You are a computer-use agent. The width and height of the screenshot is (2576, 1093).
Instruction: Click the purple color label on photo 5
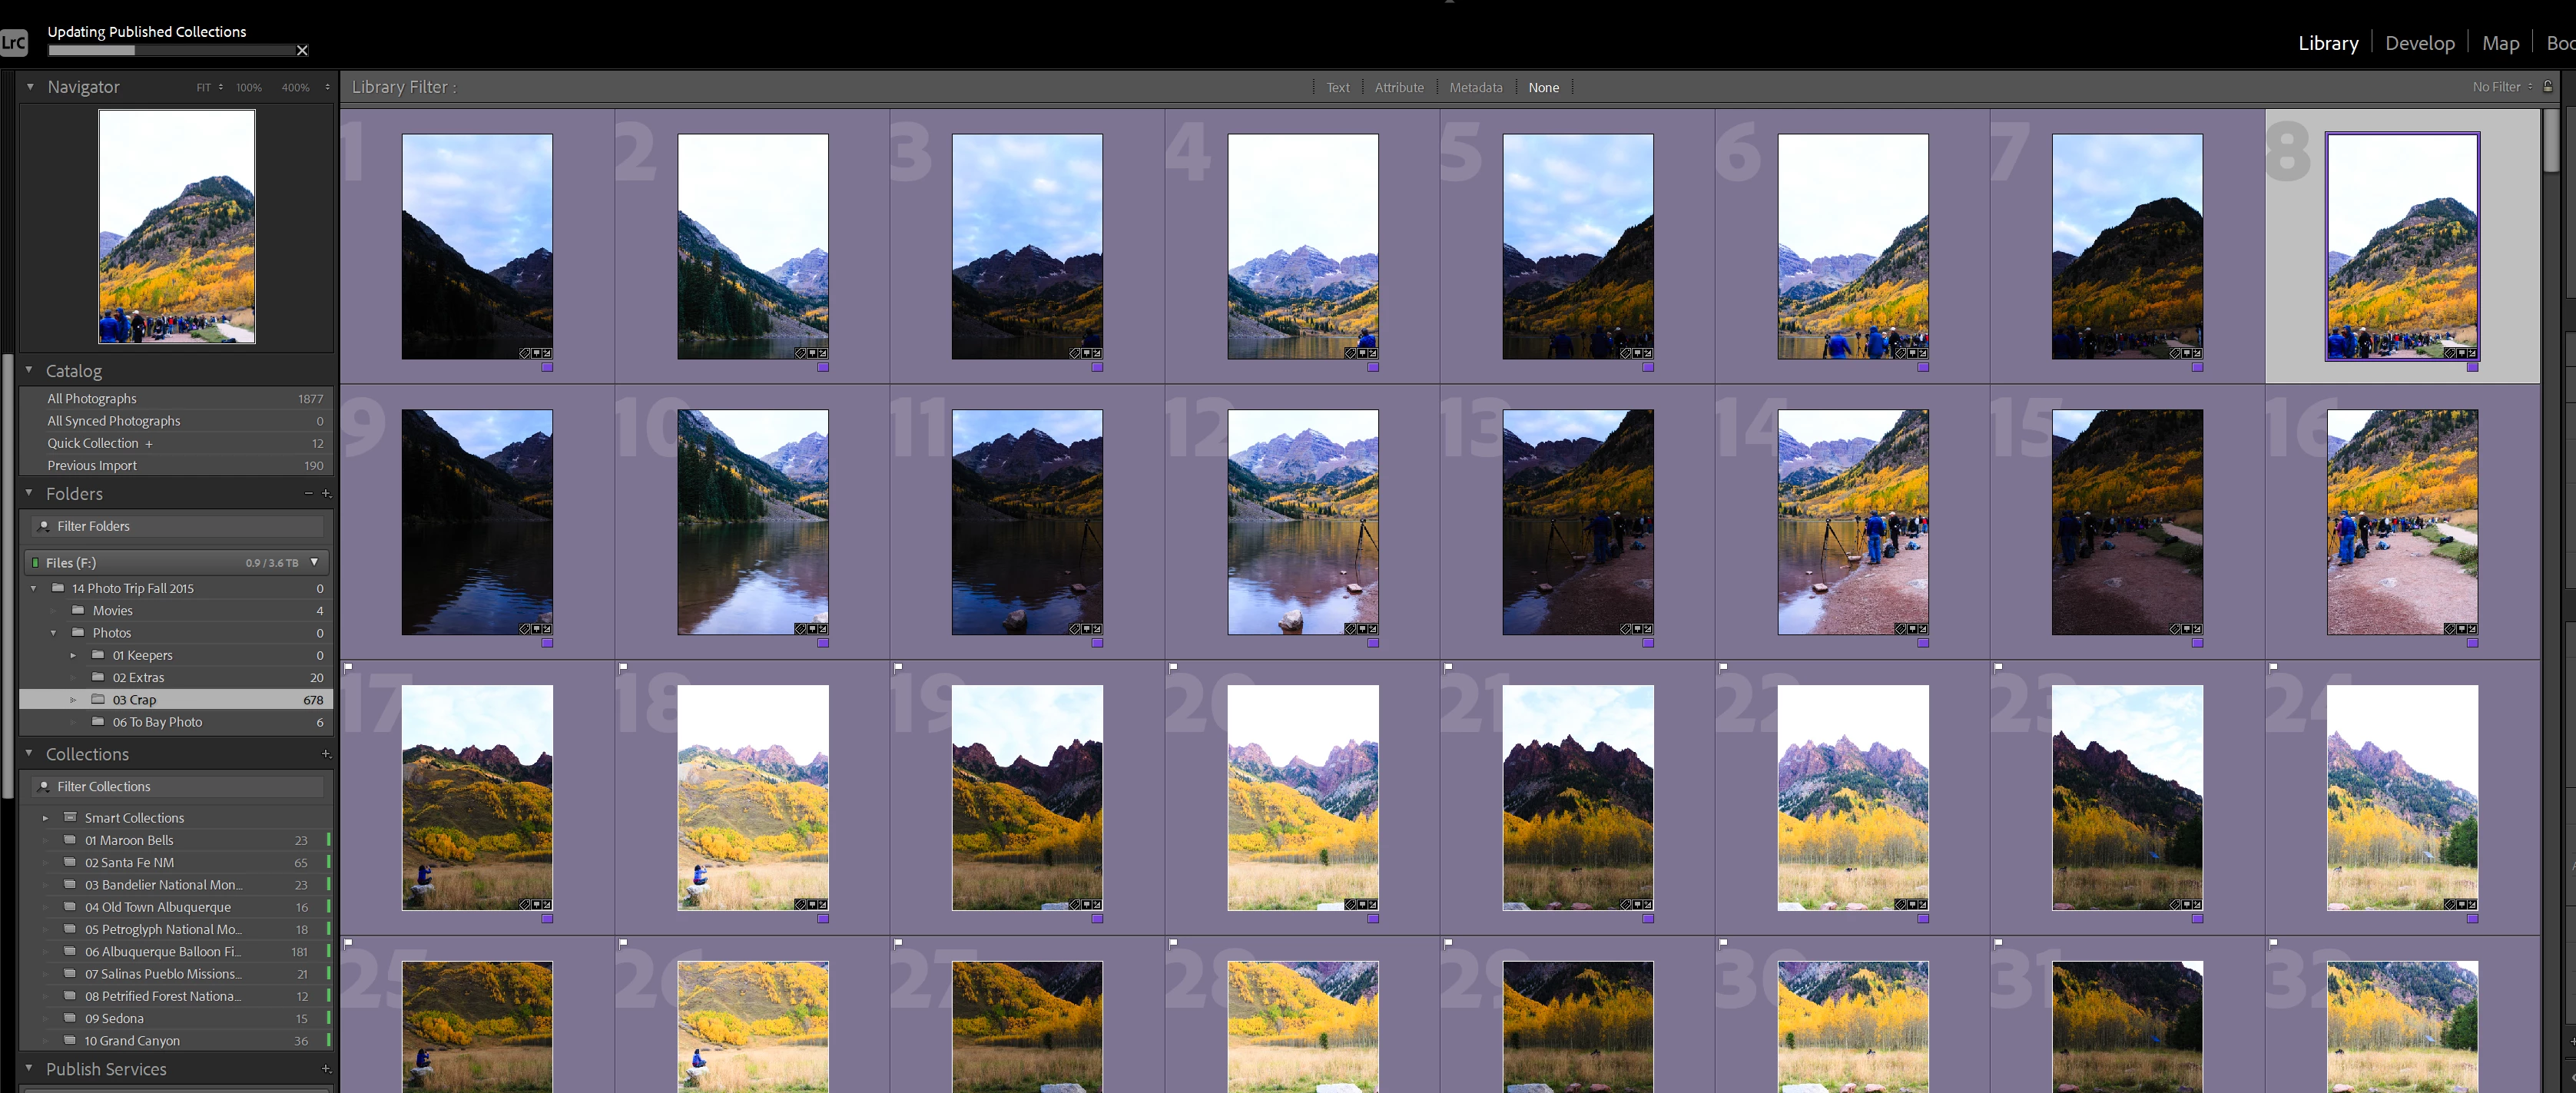1648,367
